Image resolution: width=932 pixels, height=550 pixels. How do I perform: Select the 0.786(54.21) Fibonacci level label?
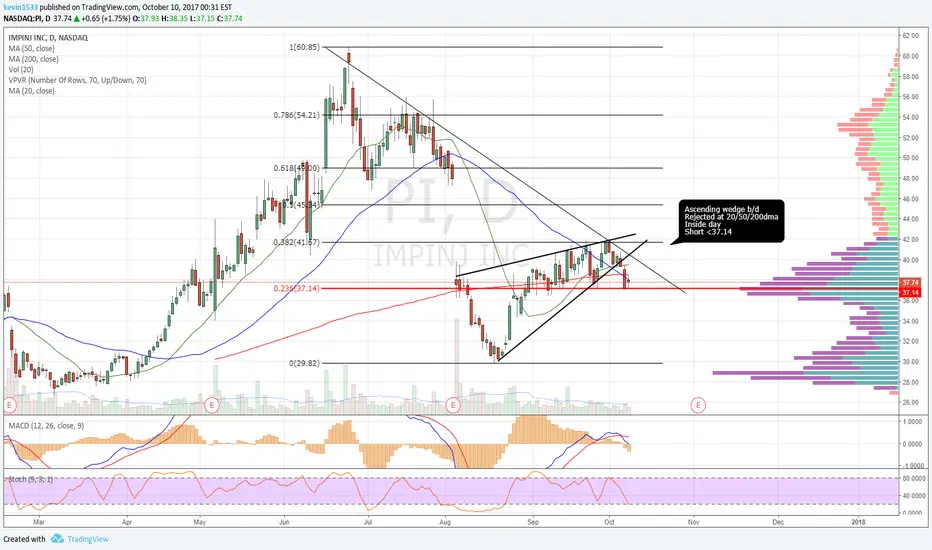click(x=297, y=115)
